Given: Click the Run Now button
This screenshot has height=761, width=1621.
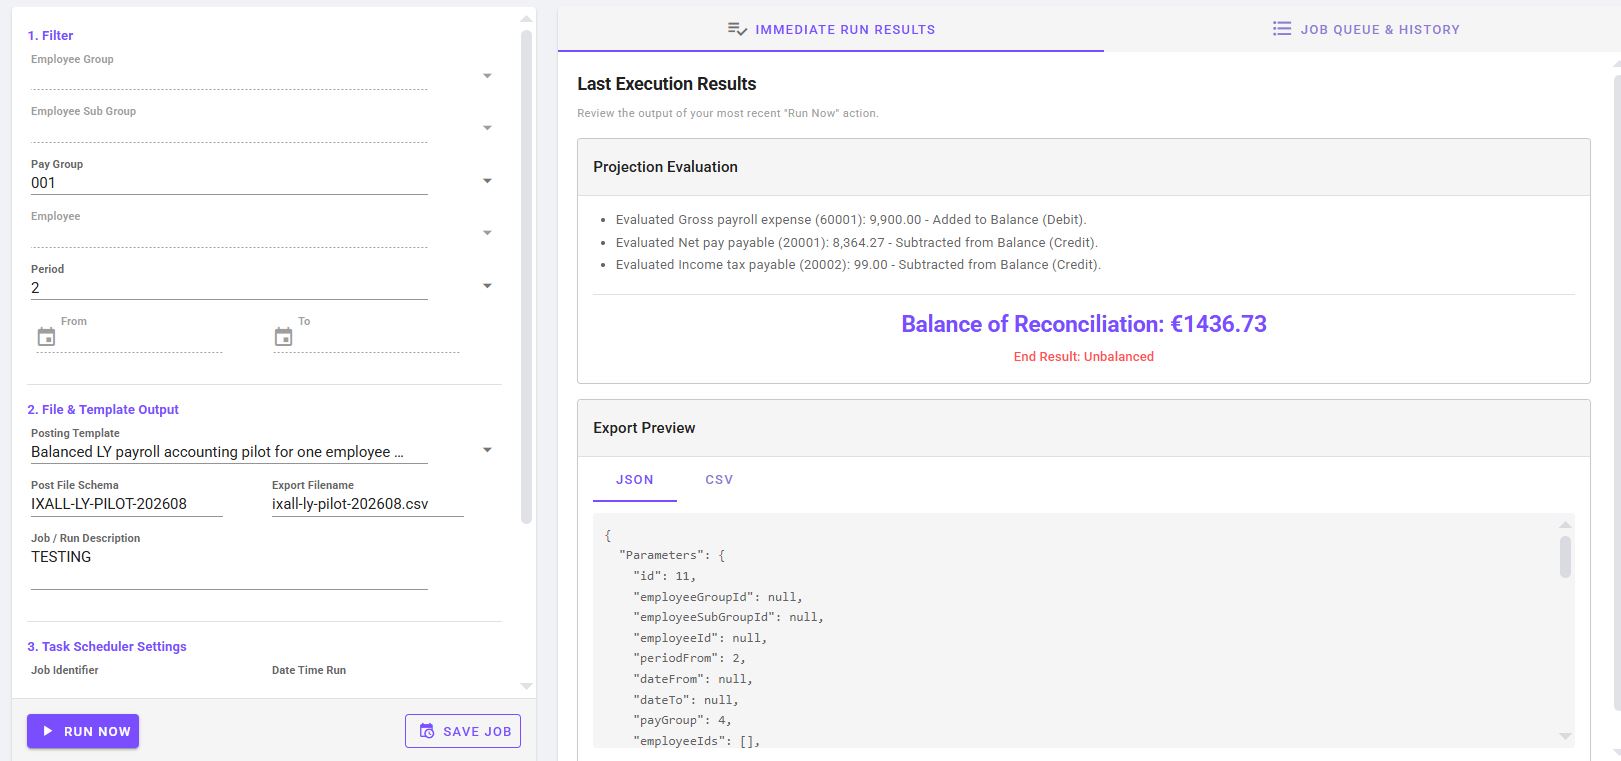Looking at the screenshot, I should (83, 731).
